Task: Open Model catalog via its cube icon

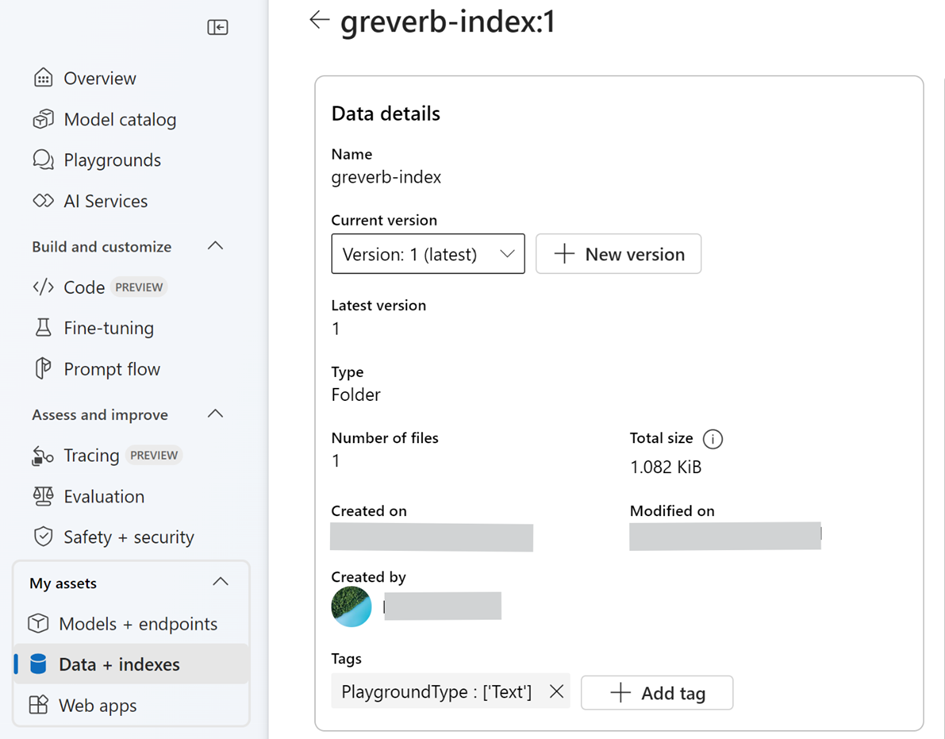Action: pos(43,119)
